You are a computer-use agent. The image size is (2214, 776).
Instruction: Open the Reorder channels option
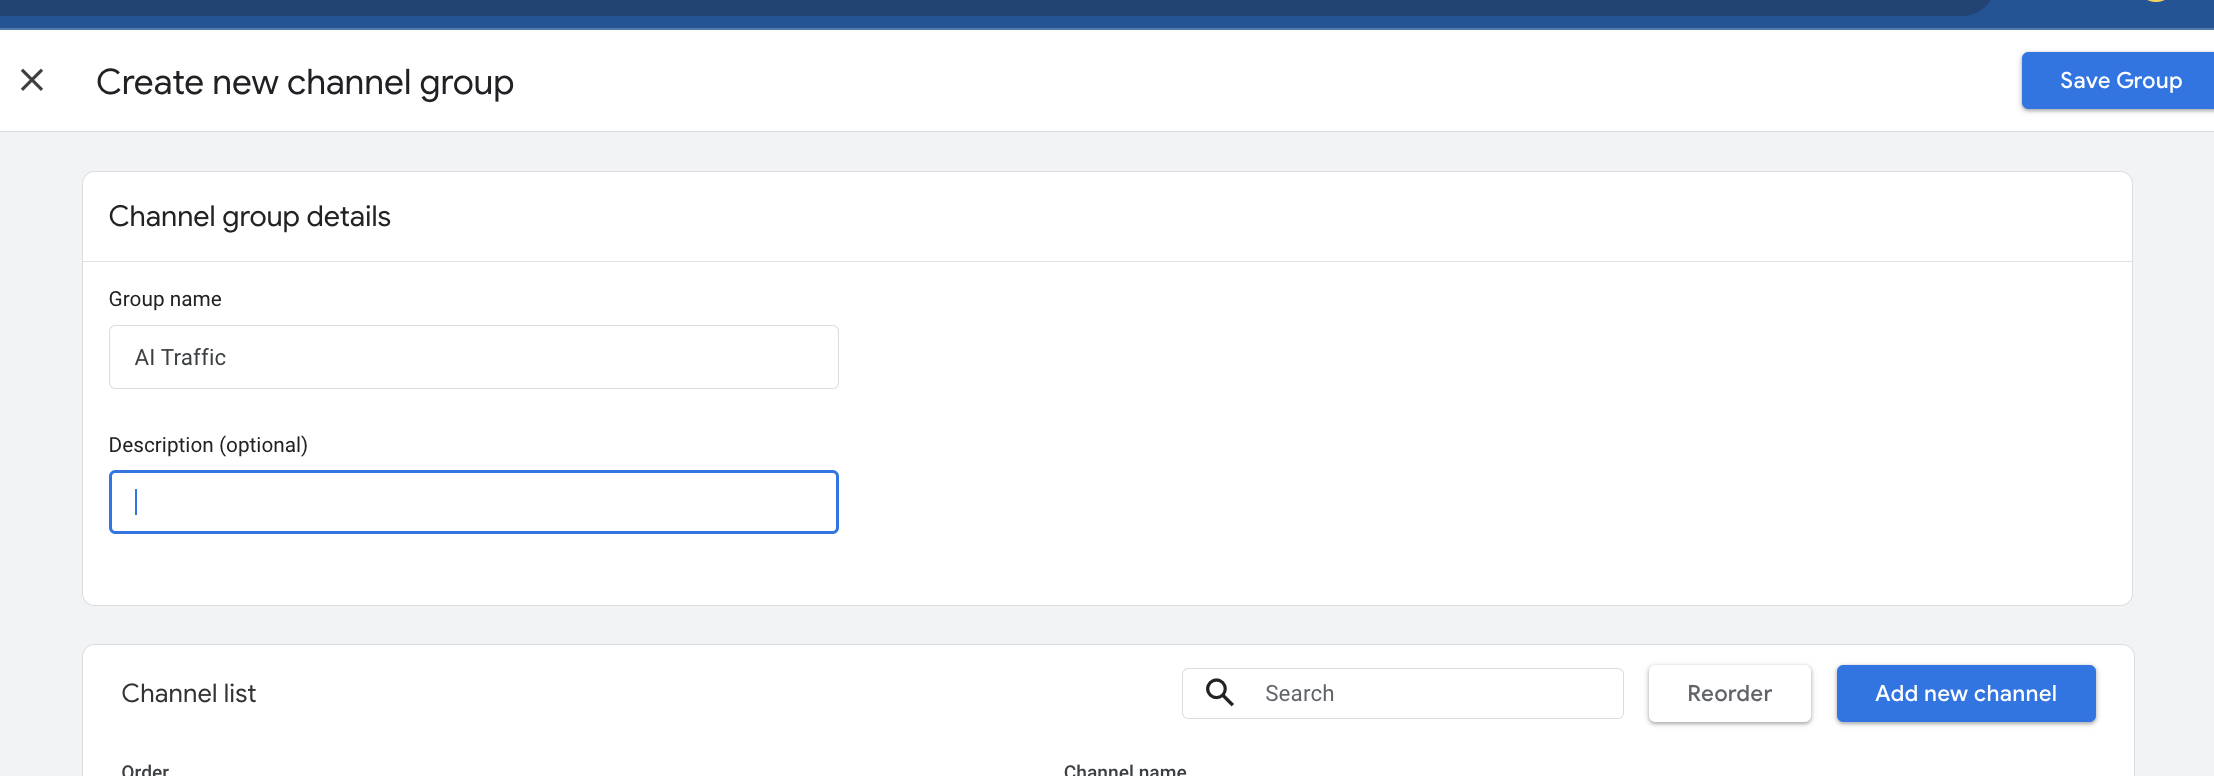point(1729,693)
